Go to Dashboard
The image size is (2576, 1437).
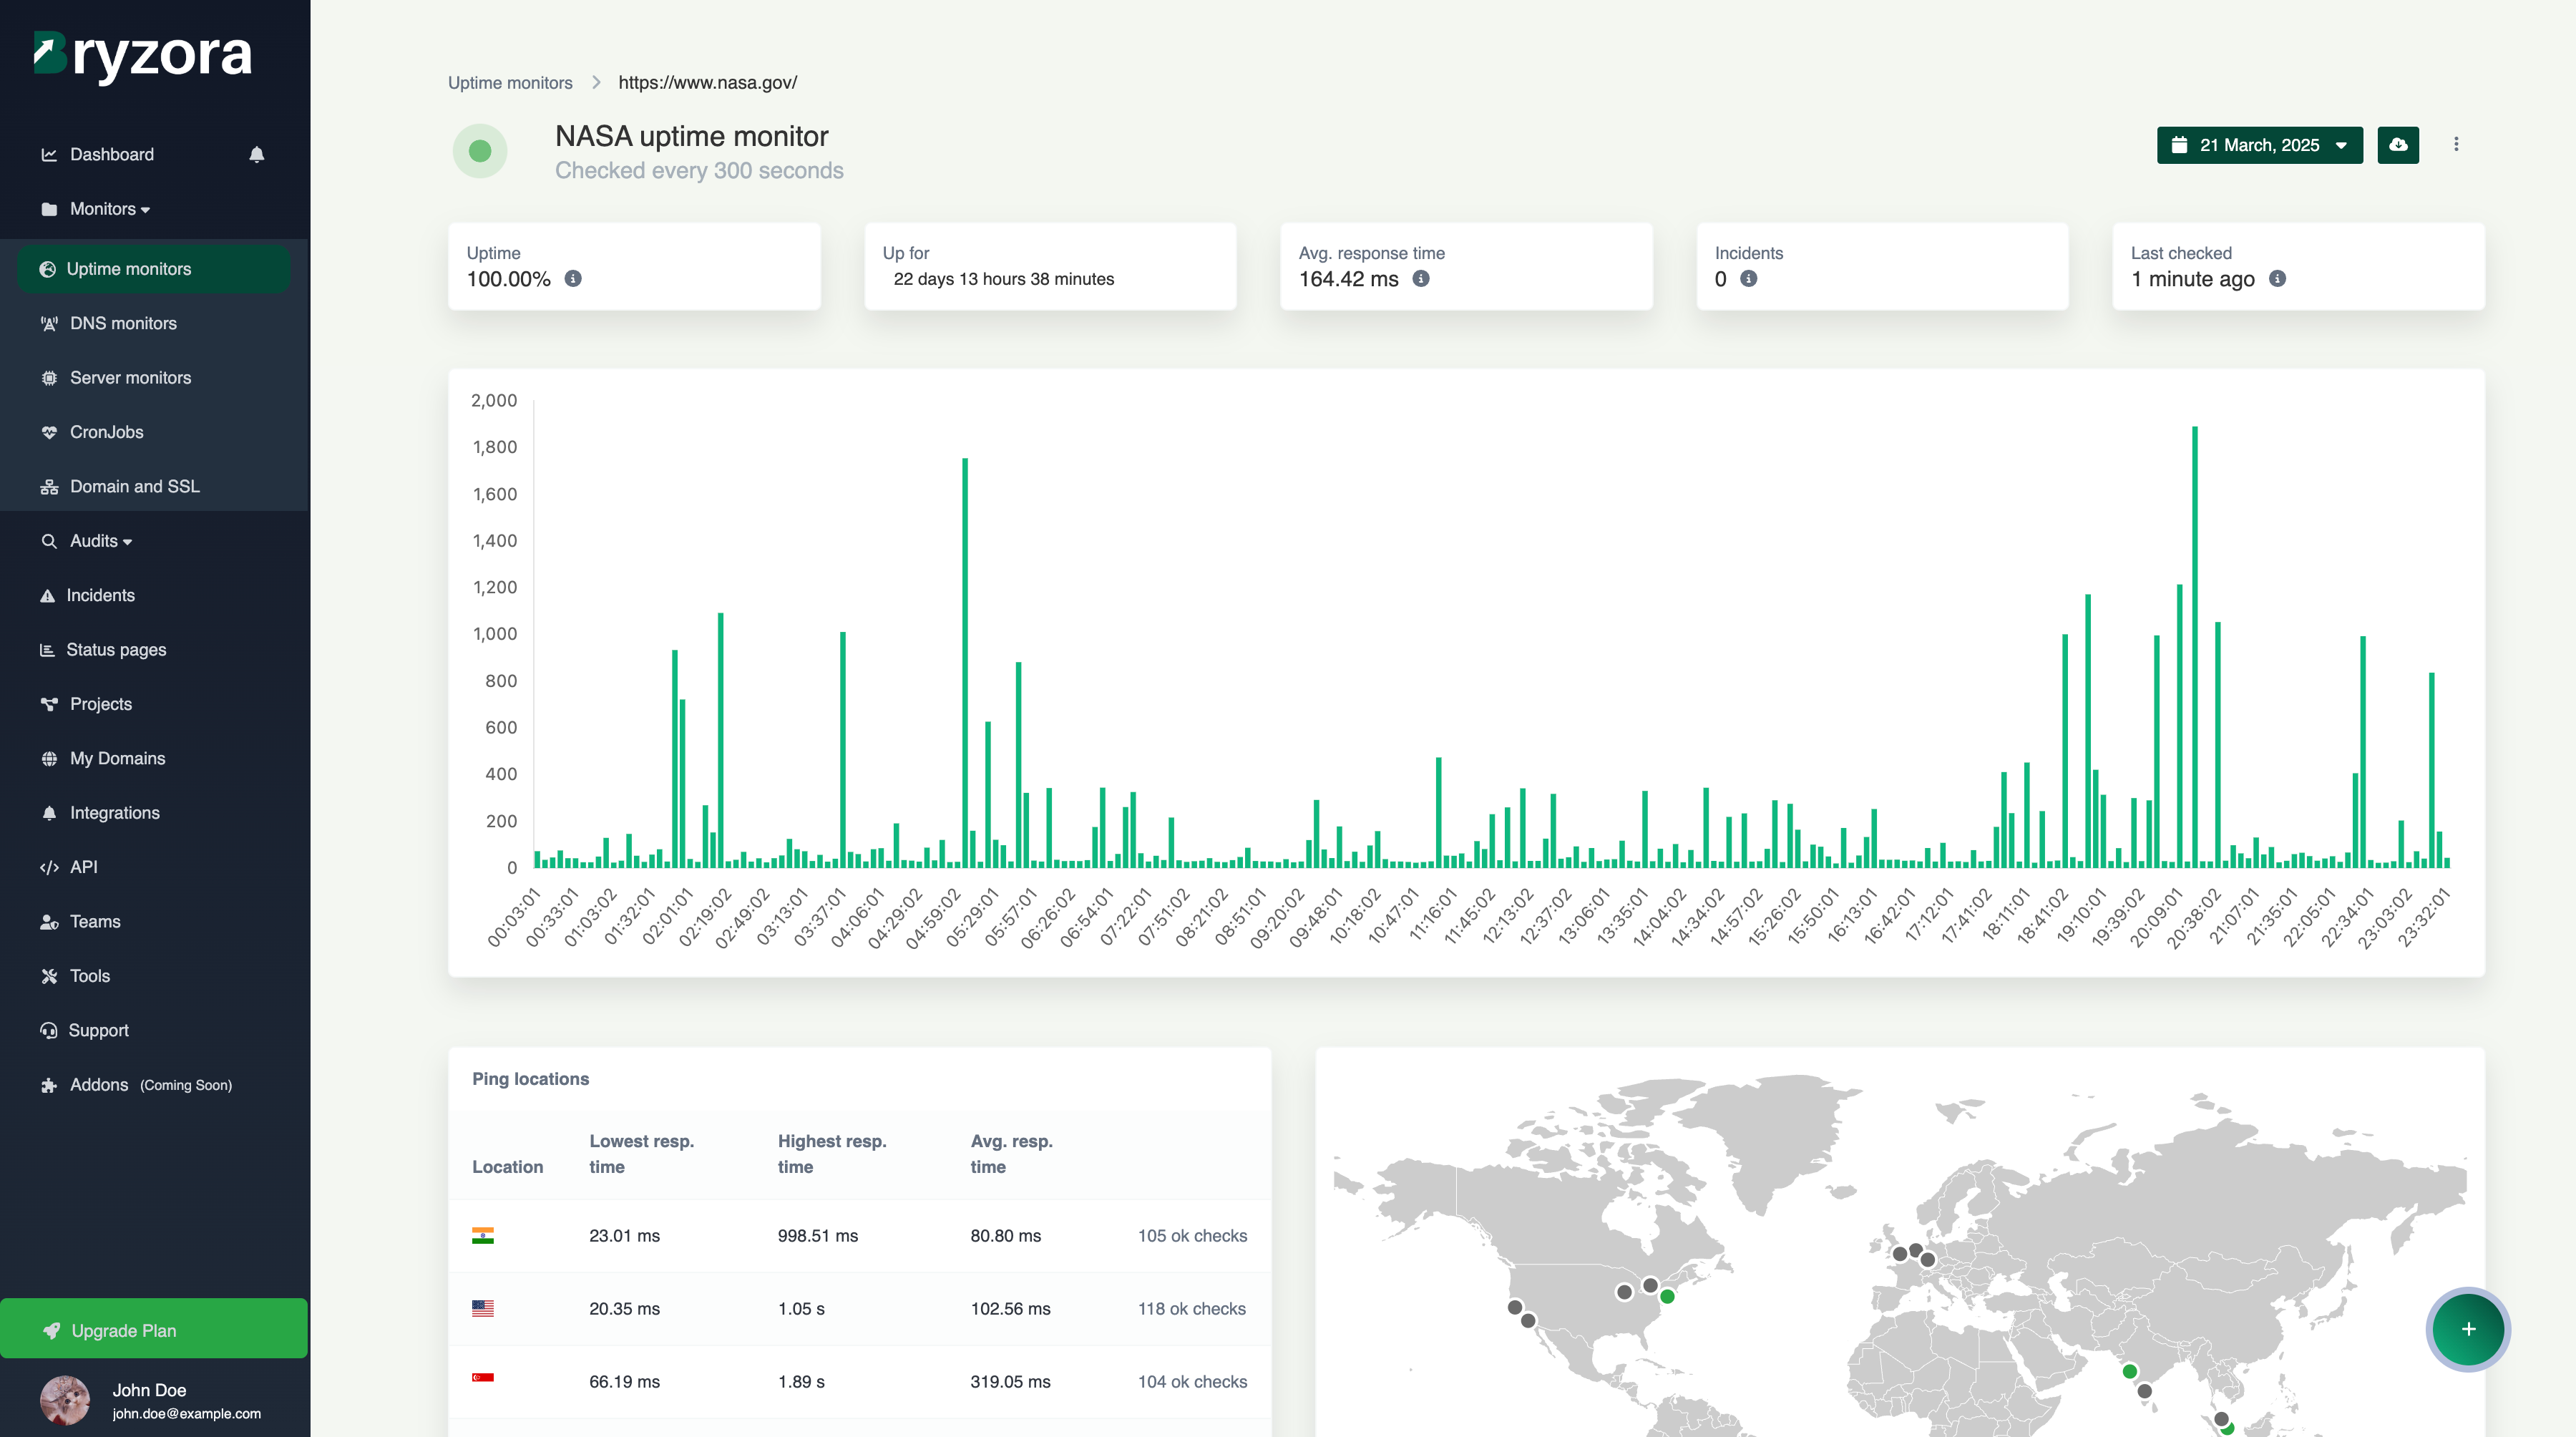112,154
